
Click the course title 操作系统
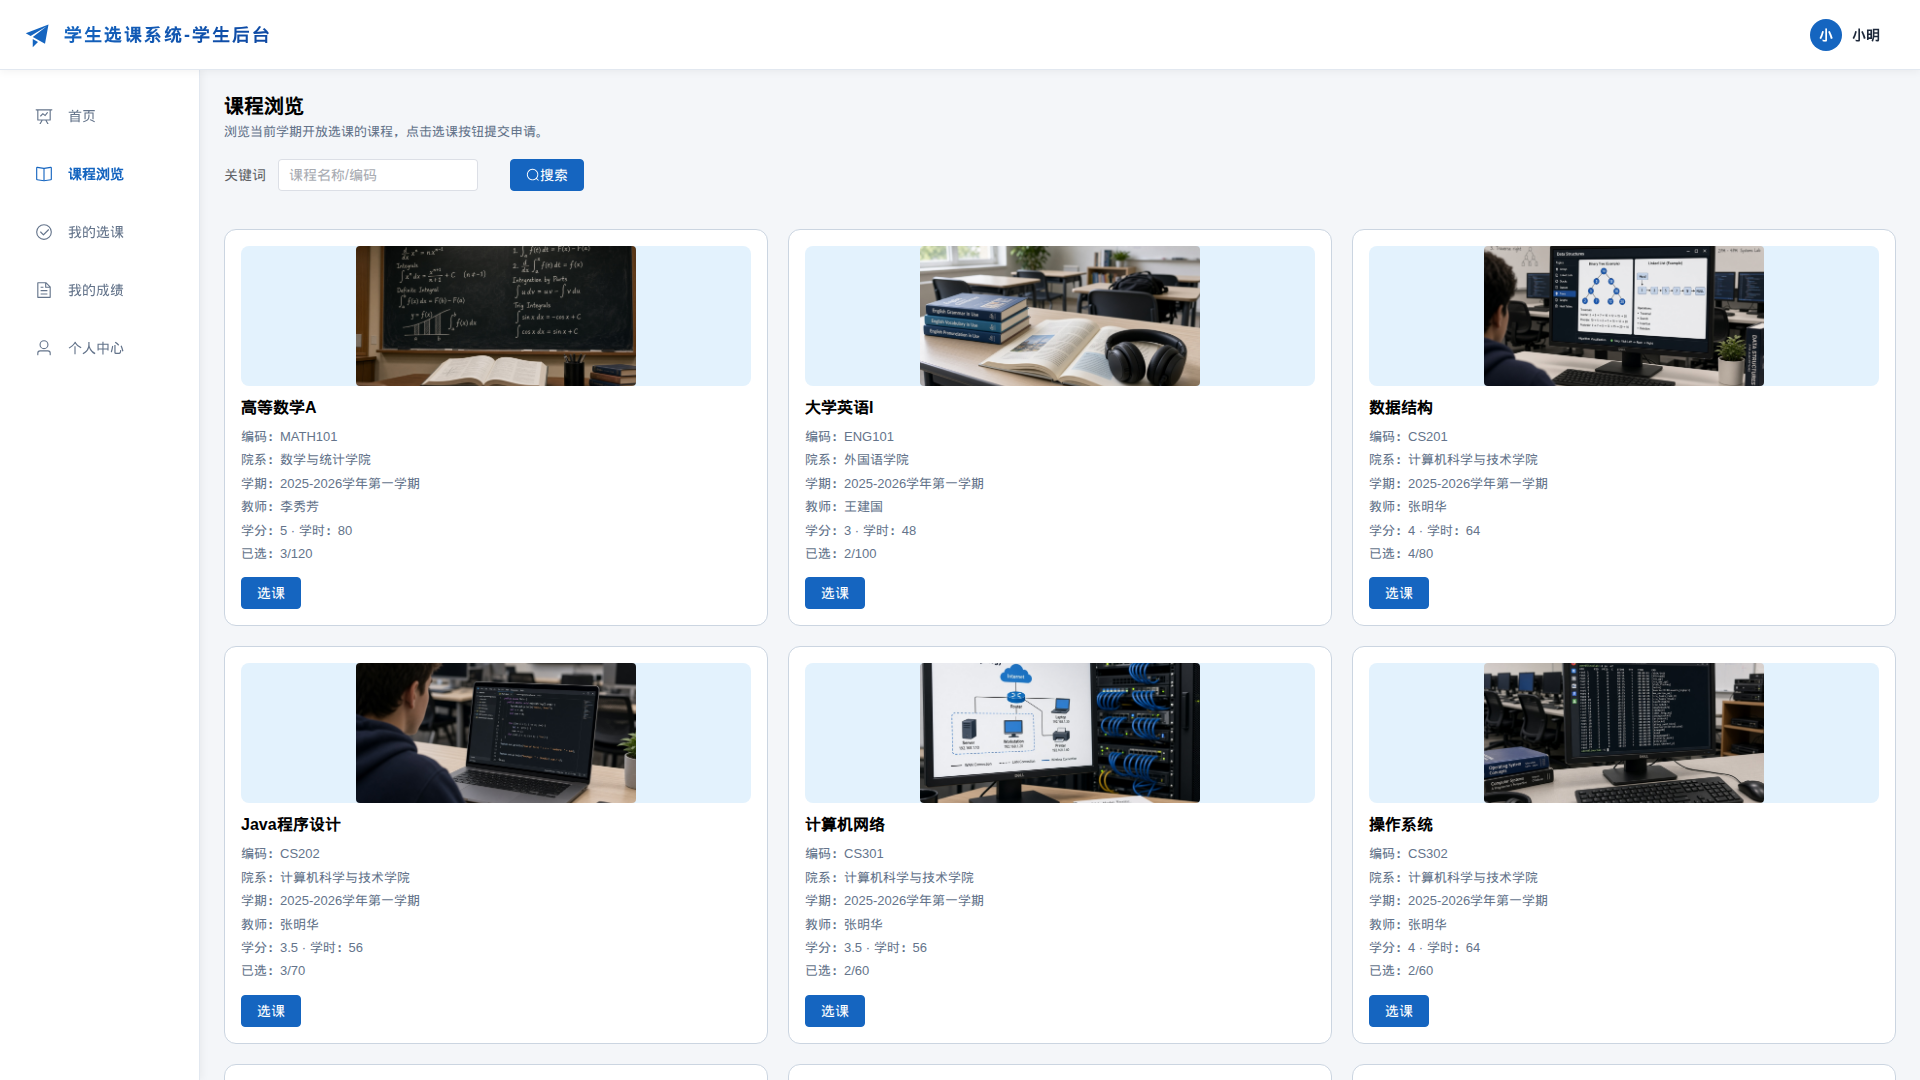1401,824
